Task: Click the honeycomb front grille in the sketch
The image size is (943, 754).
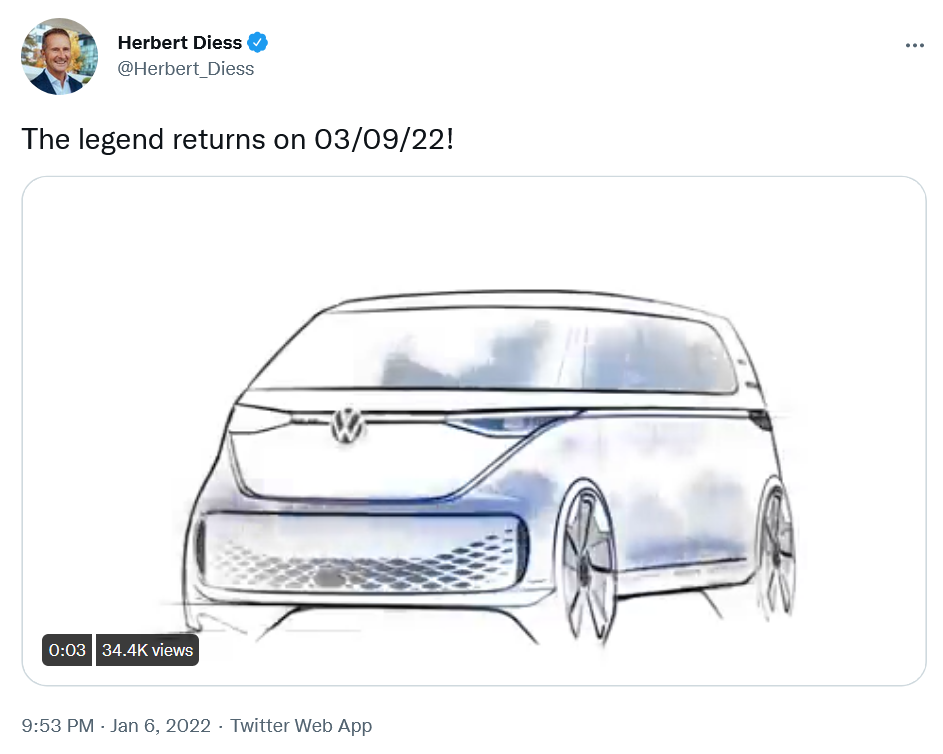Action: (360, 553)
